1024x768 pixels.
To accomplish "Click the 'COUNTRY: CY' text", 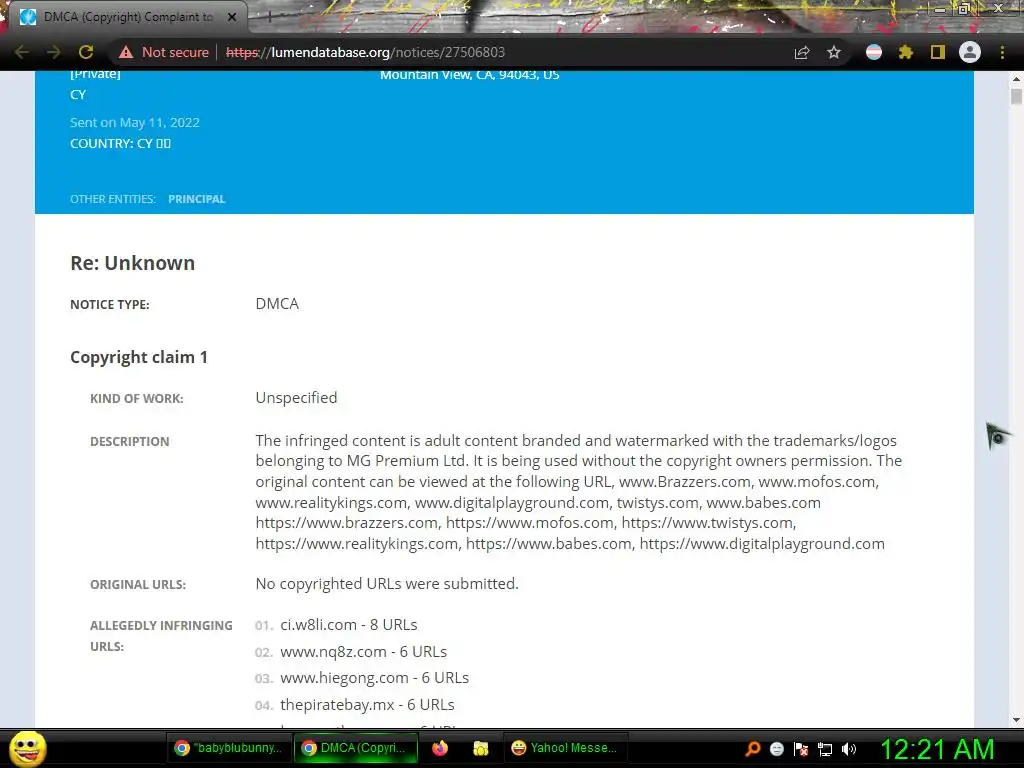I will click(120, 144).
